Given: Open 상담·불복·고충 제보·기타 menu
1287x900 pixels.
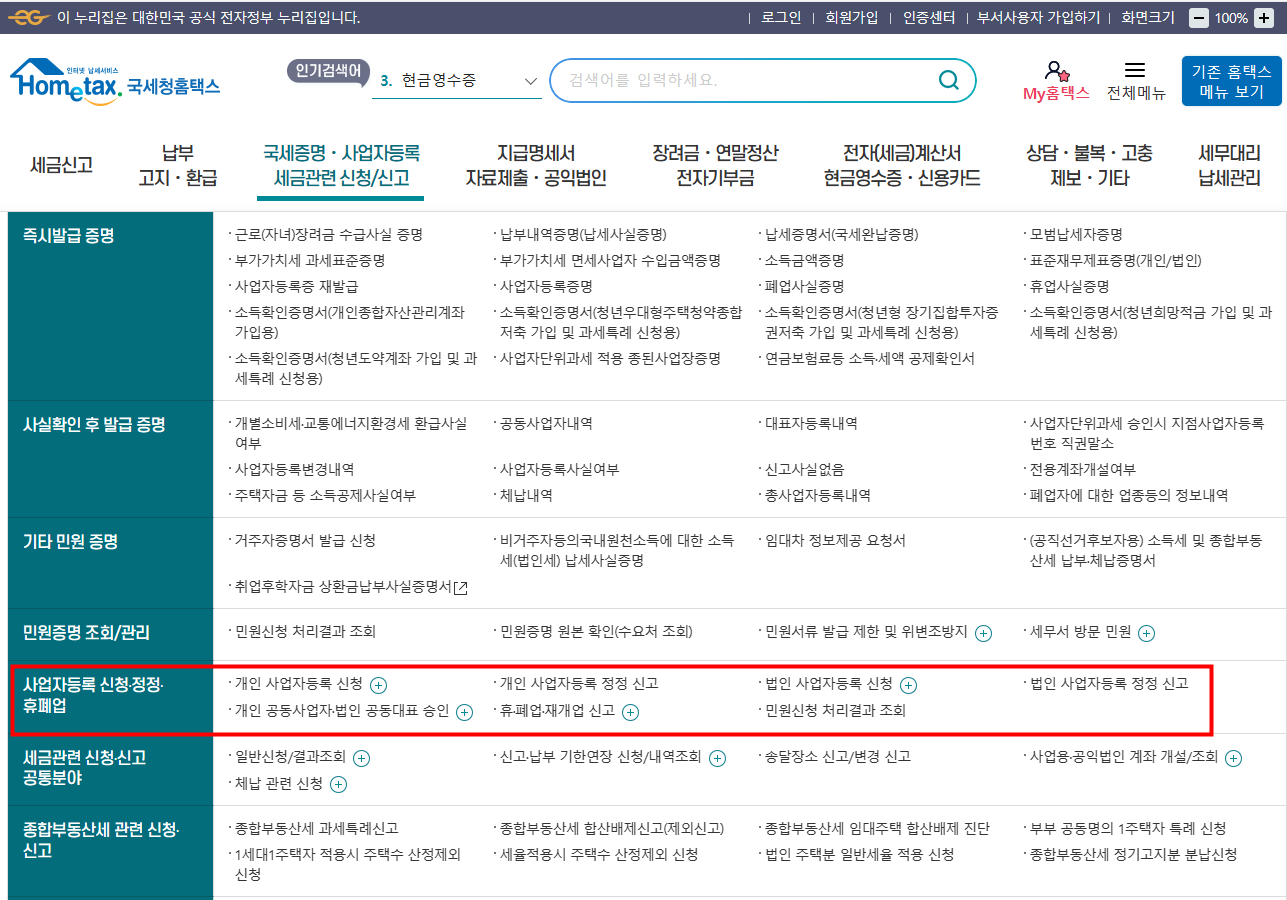Looking at the screenshot, I should coord(1090,166).
